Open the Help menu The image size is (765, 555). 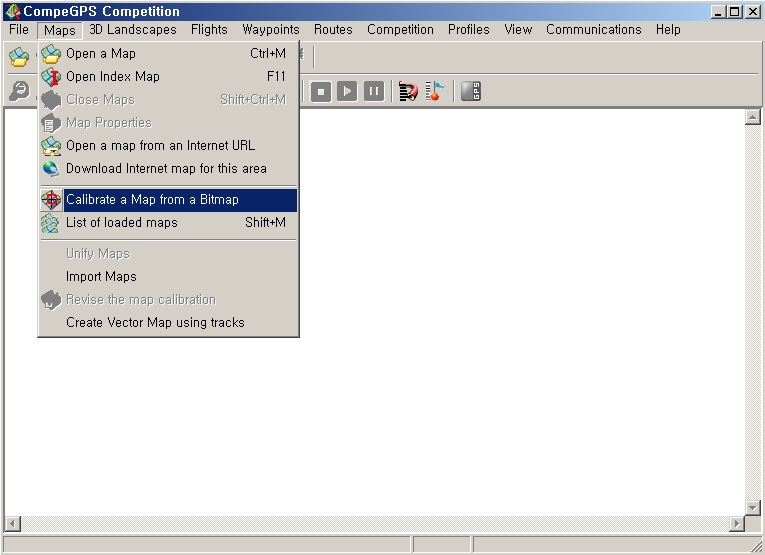(x=668, y=30)
